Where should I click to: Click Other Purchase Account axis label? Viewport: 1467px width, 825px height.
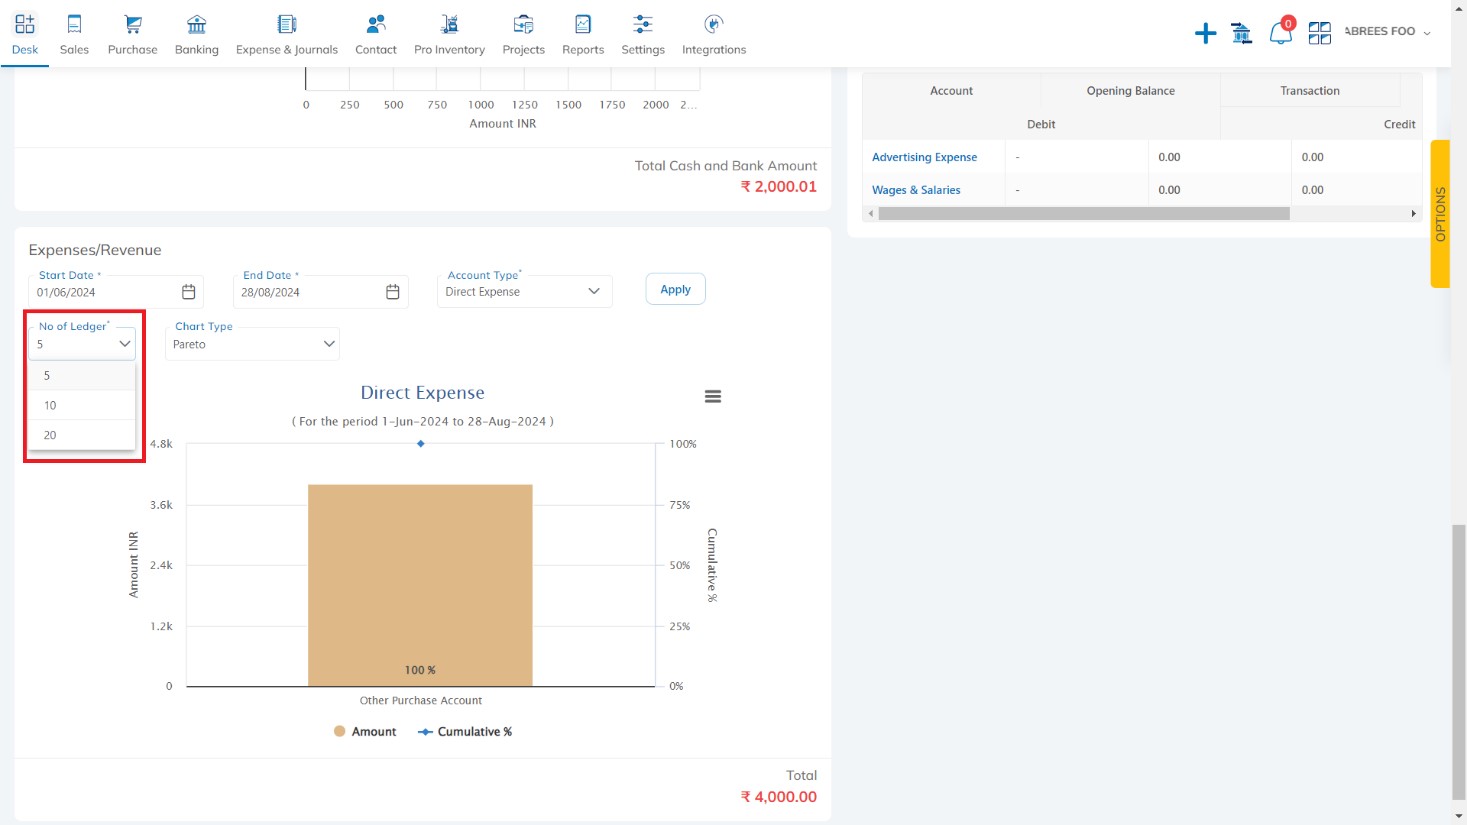(421, 701)
